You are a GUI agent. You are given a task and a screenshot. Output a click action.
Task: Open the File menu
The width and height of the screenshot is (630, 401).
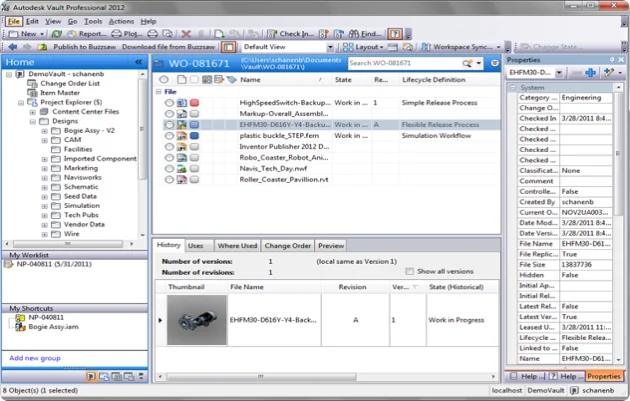click(x=14, y=21)
